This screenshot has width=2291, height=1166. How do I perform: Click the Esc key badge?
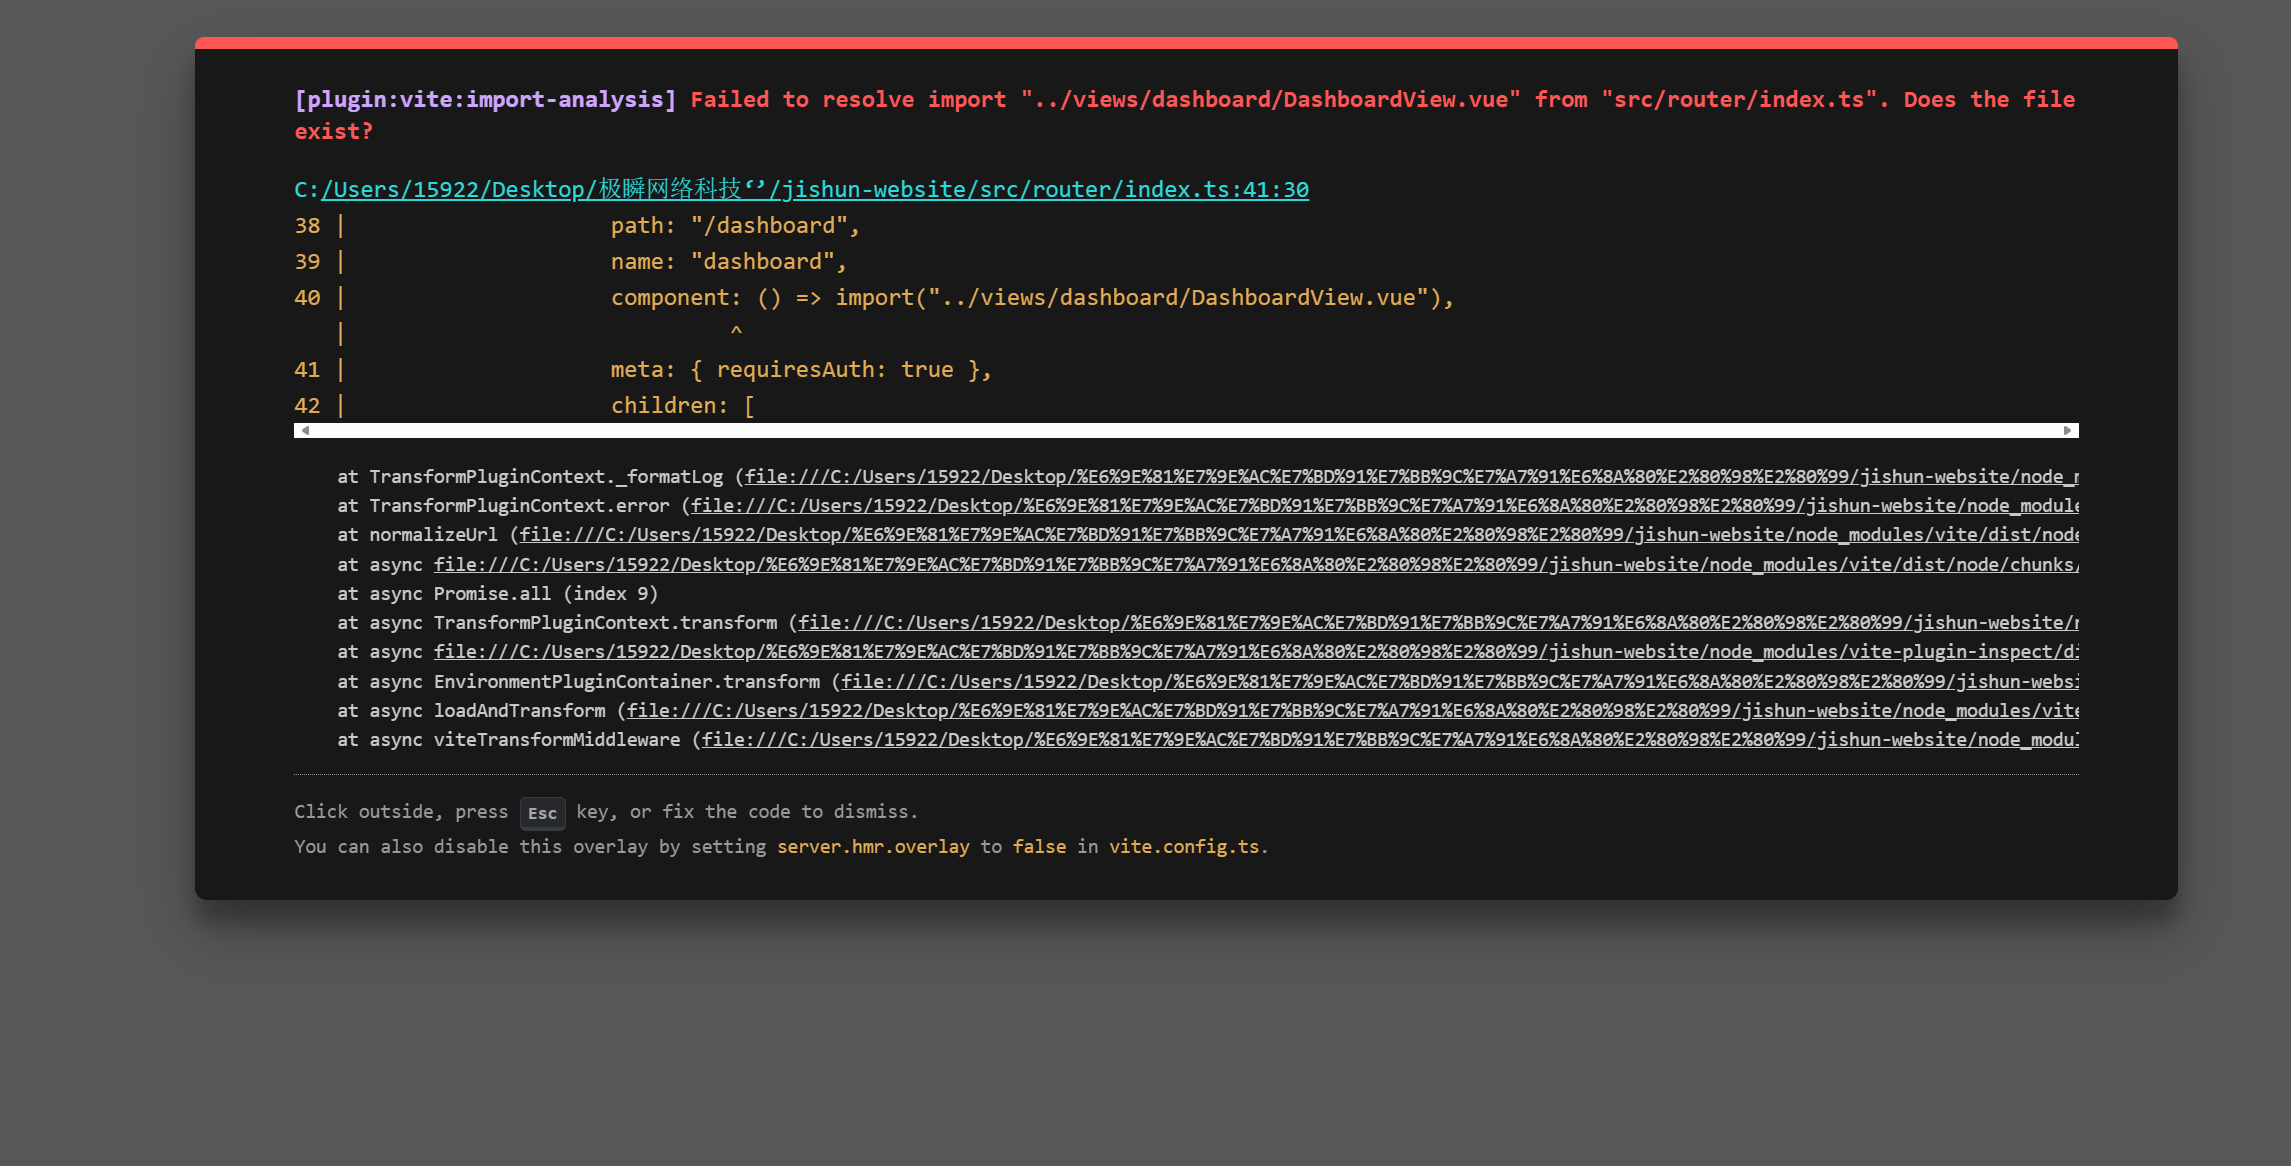click(542, 813)
